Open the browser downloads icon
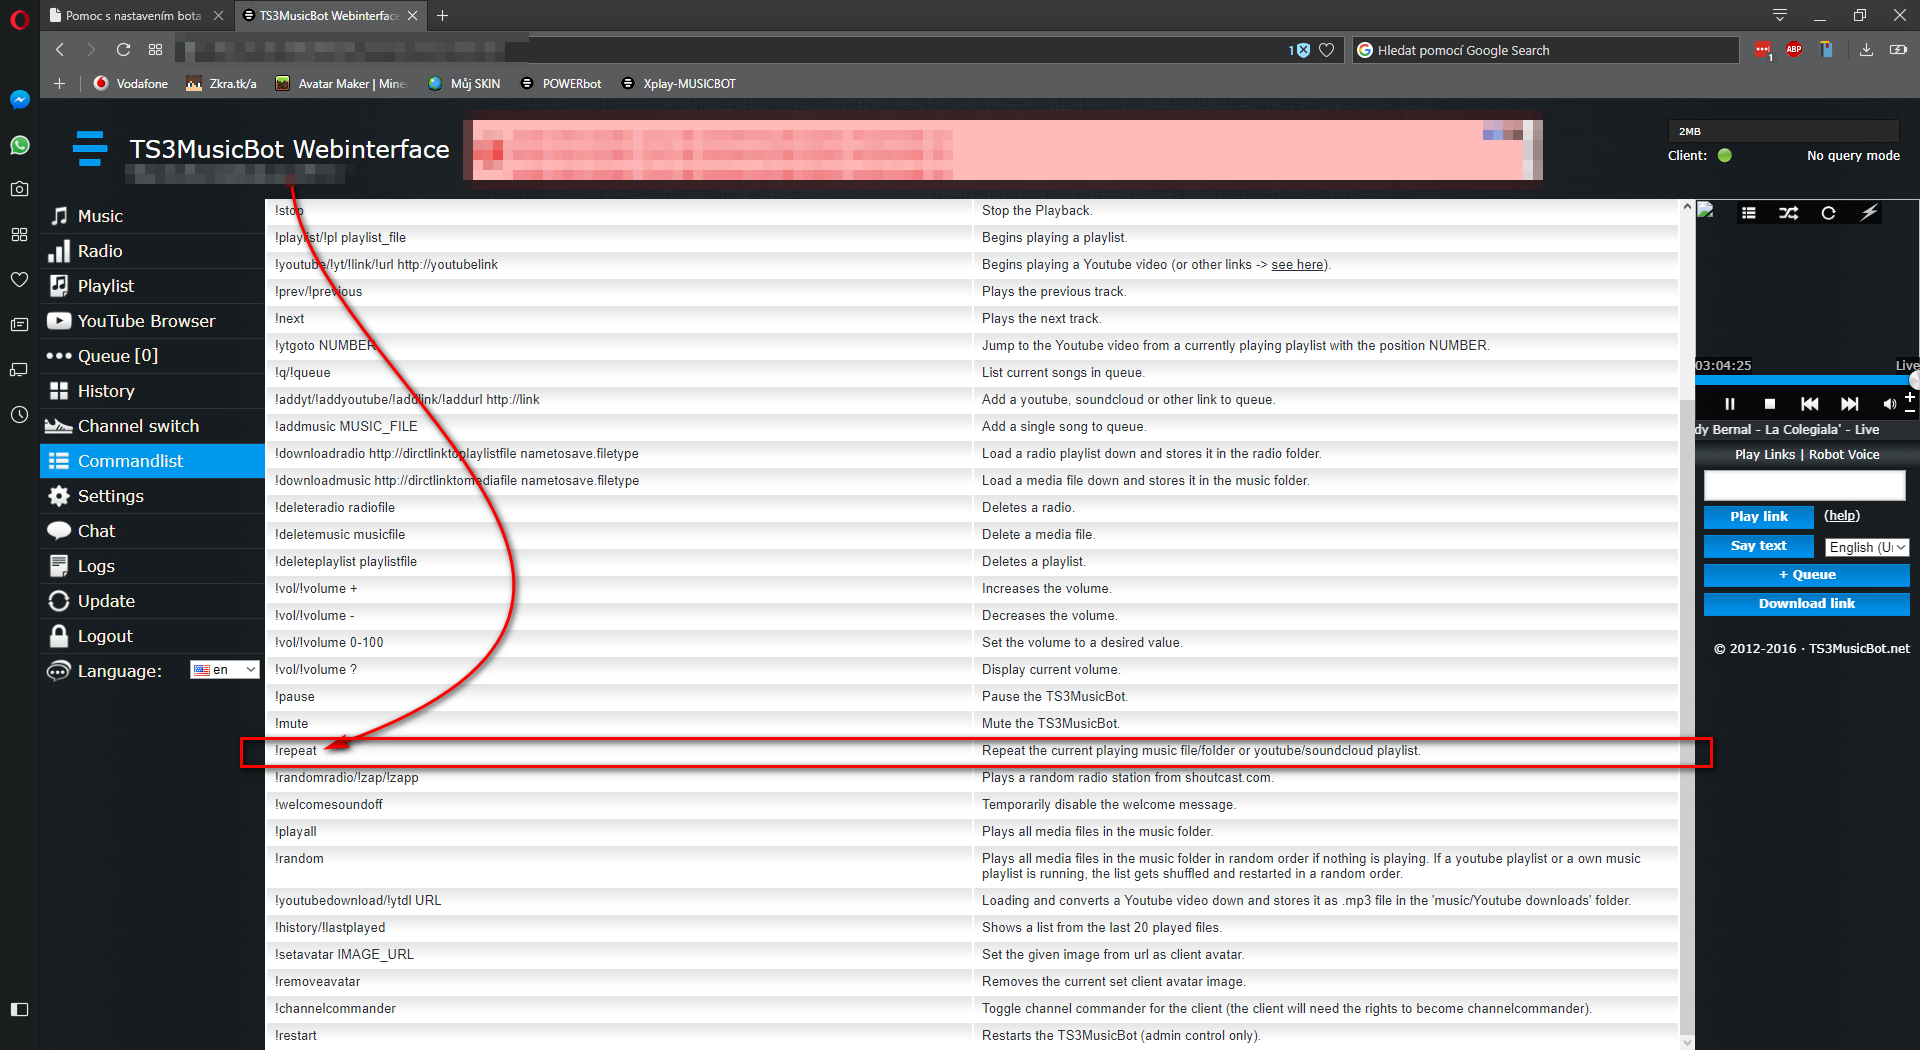This screenshot has width=1920, height=1050. coord(1866,50)
